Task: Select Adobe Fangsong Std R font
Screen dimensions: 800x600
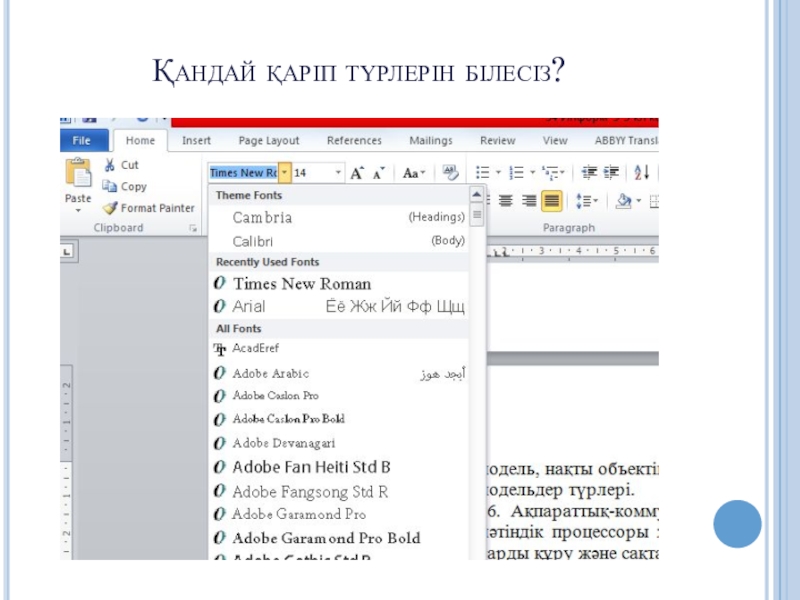Action: (x=339, y=491)
